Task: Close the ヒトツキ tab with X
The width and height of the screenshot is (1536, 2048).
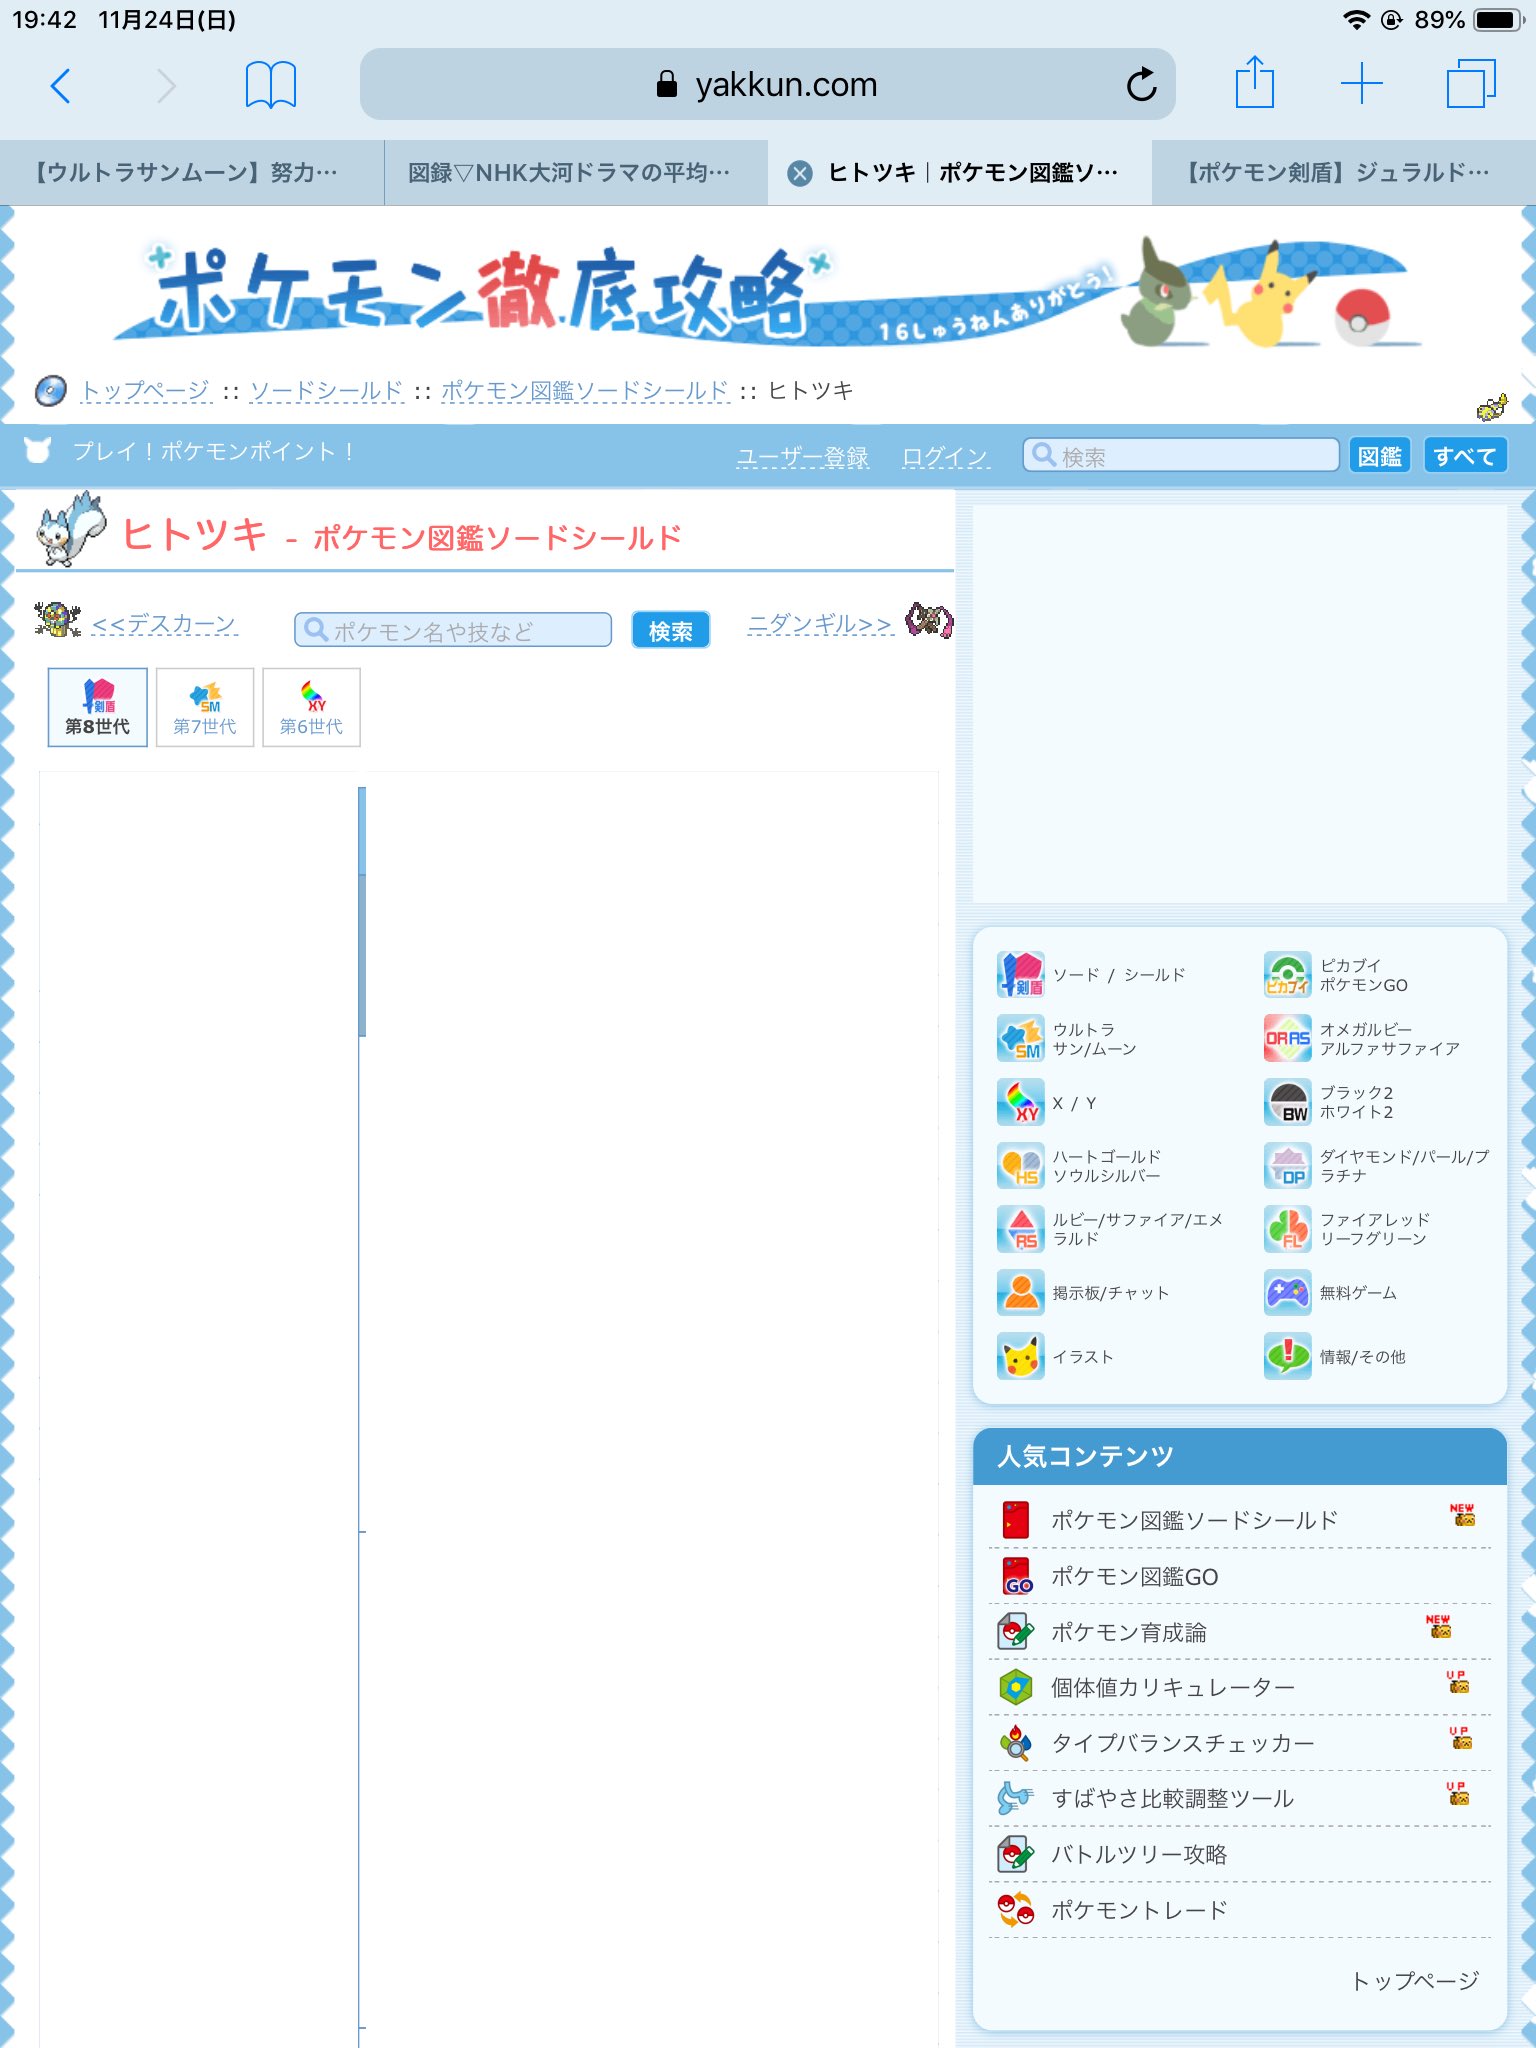Action: 800,174
